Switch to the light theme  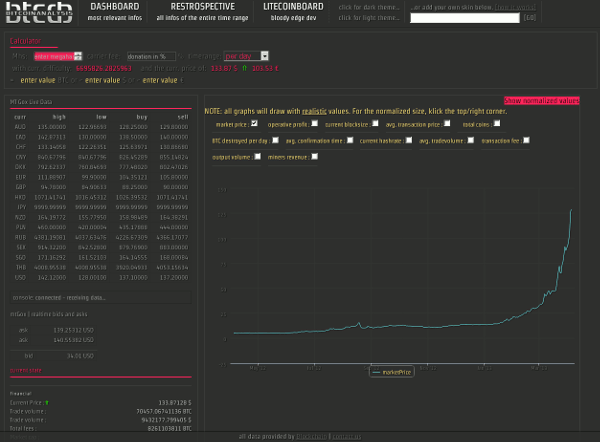(369, 18)
